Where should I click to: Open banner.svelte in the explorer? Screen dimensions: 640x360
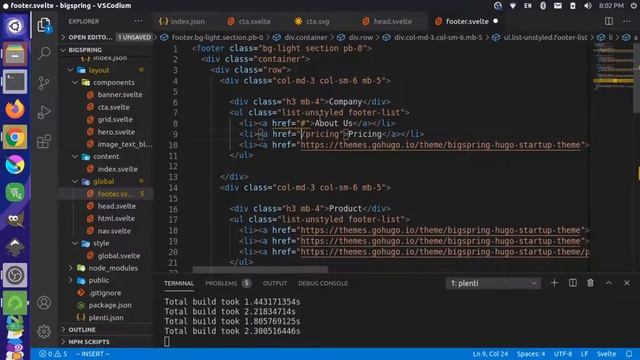[106, 95]
